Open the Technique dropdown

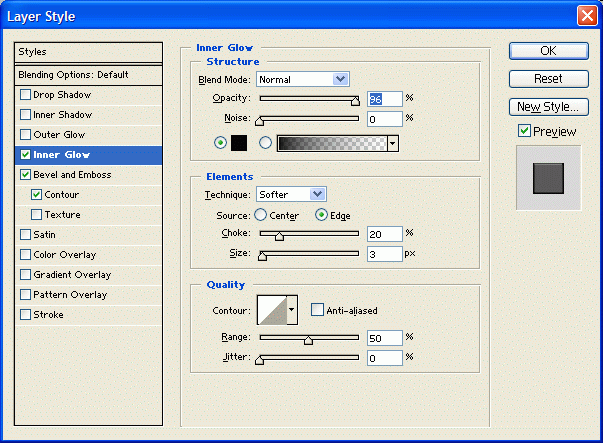click(x=291, y=194)
